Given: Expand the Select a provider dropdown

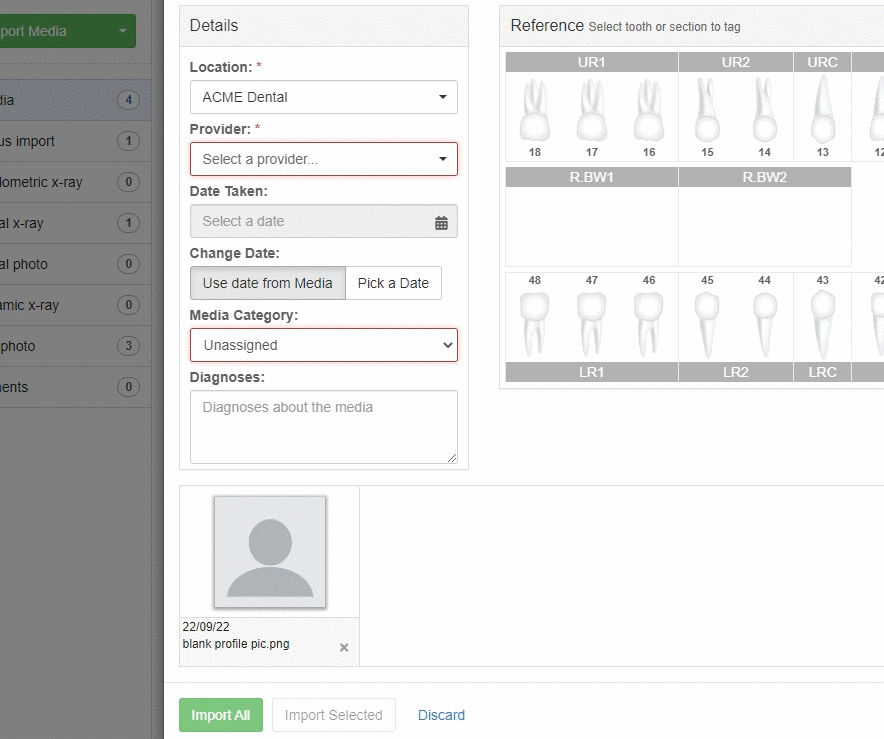Looking at the screenshot, I should pos(324,159).
